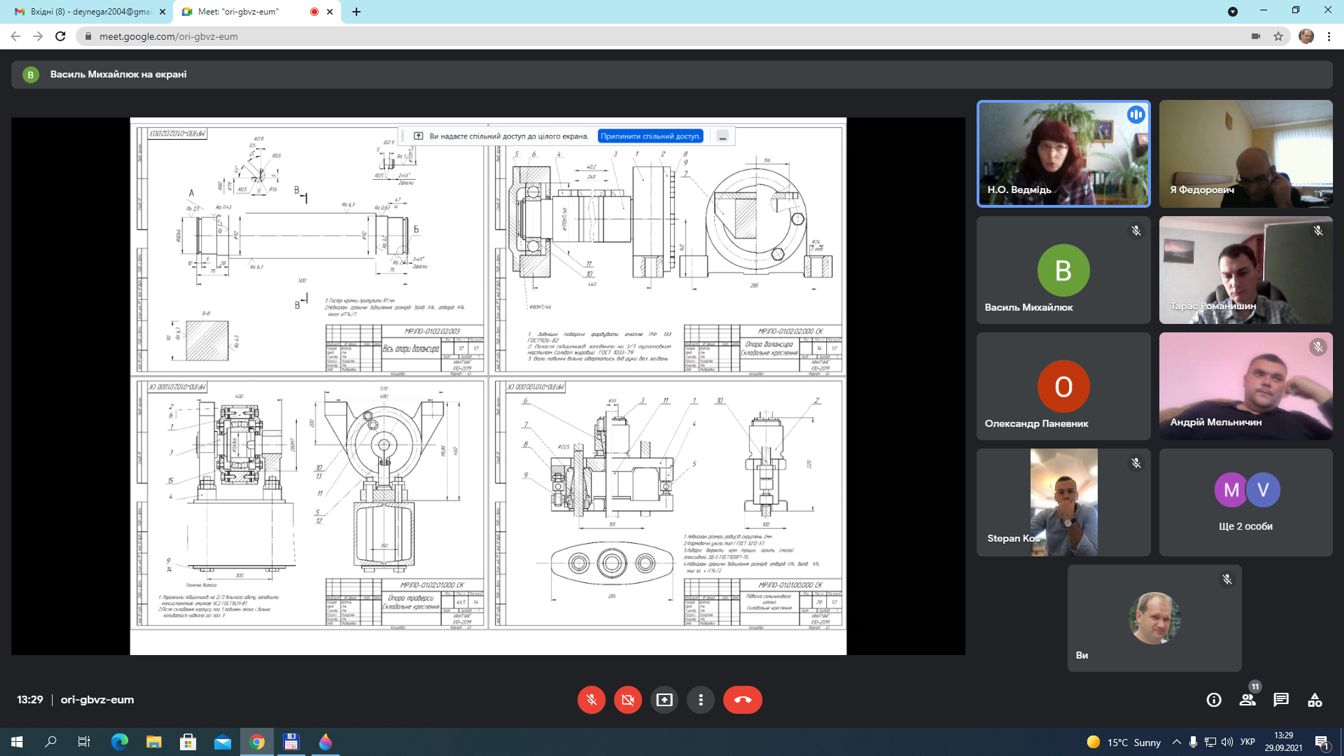This screenshot has width=1344, height=756.
Task: Switch to the Gmail inbox tab
Action: tap(83, 12)
